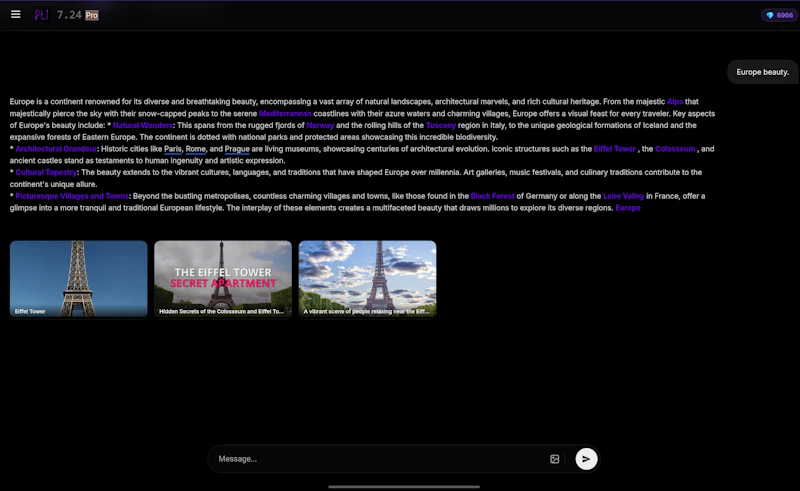Click the image attachment icon
Screen dimensions: 800x491
555,459
